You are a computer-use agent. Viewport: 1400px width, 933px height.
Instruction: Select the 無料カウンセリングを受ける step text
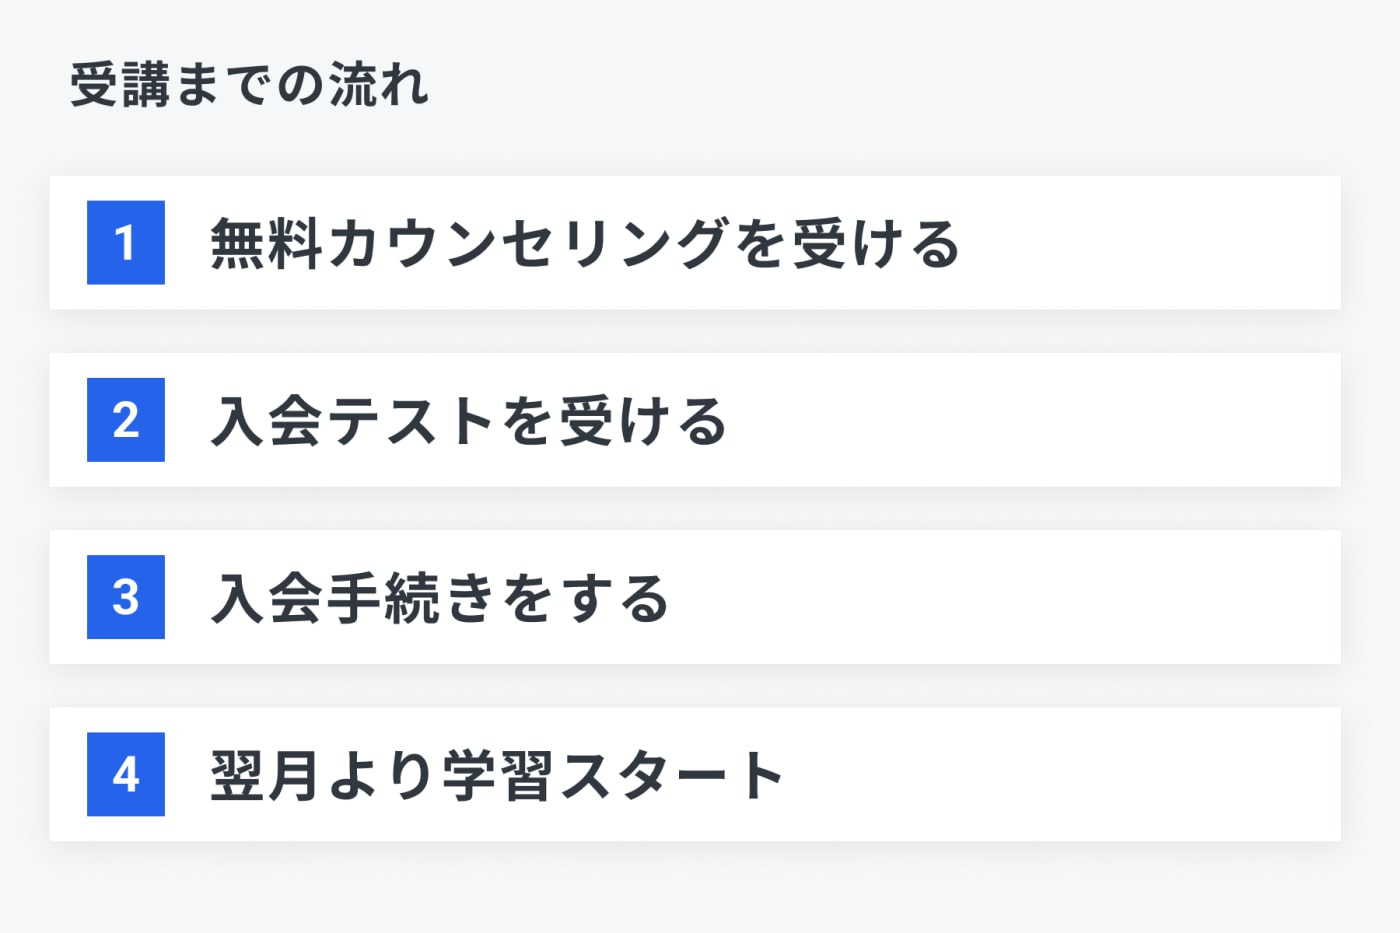click(x=585, y=243)
